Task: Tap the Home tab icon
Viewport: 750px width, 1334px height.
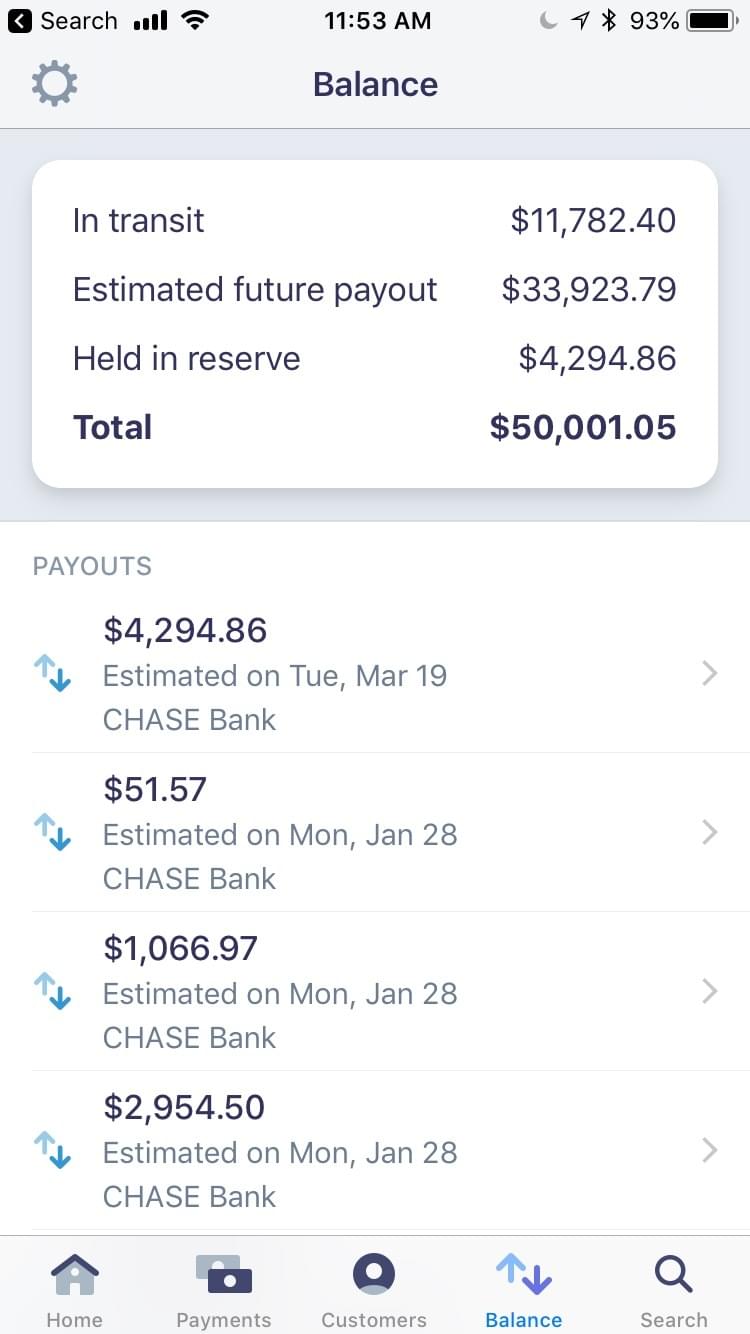Action: [74, 1275]
